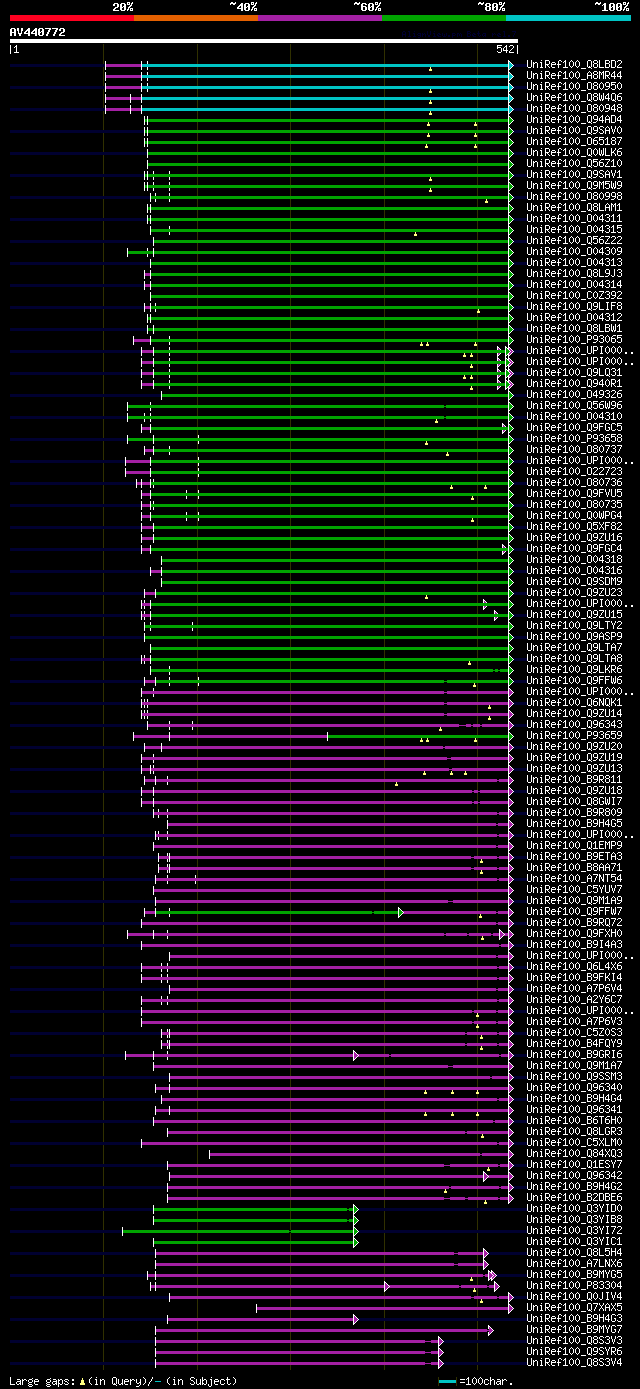Click label UniRef100_Q9FXH0
Image resolution: width=640 pixels, height=1389 pixels.
[x=574, y=934]
